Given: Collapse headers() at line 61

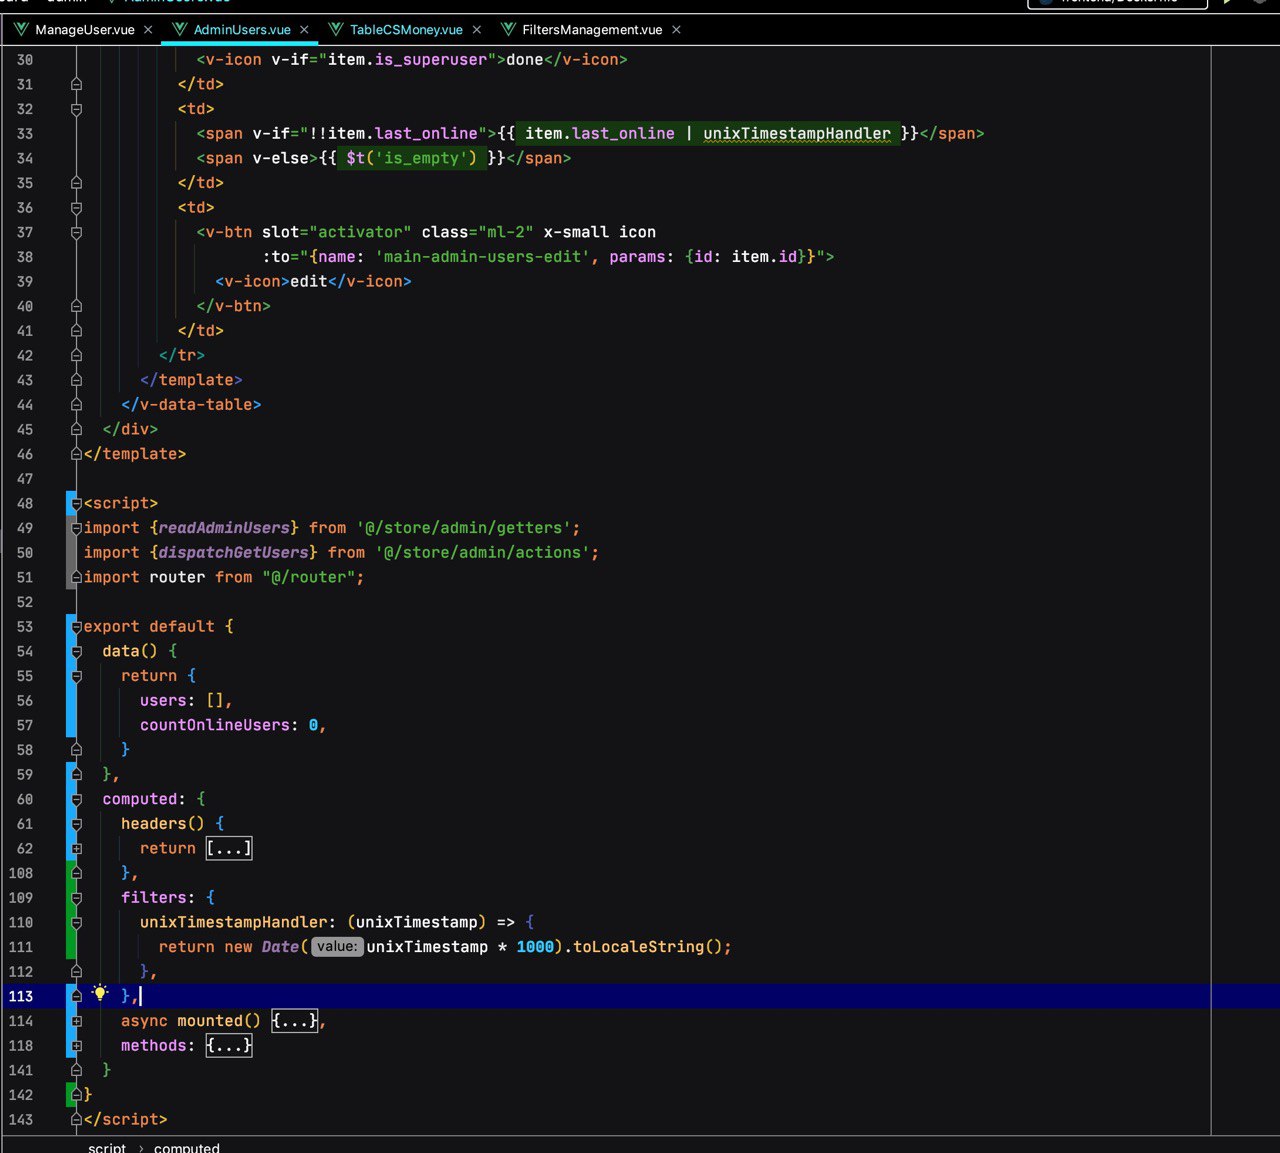Looking at the screenshot, I should [x=76, y=824].
